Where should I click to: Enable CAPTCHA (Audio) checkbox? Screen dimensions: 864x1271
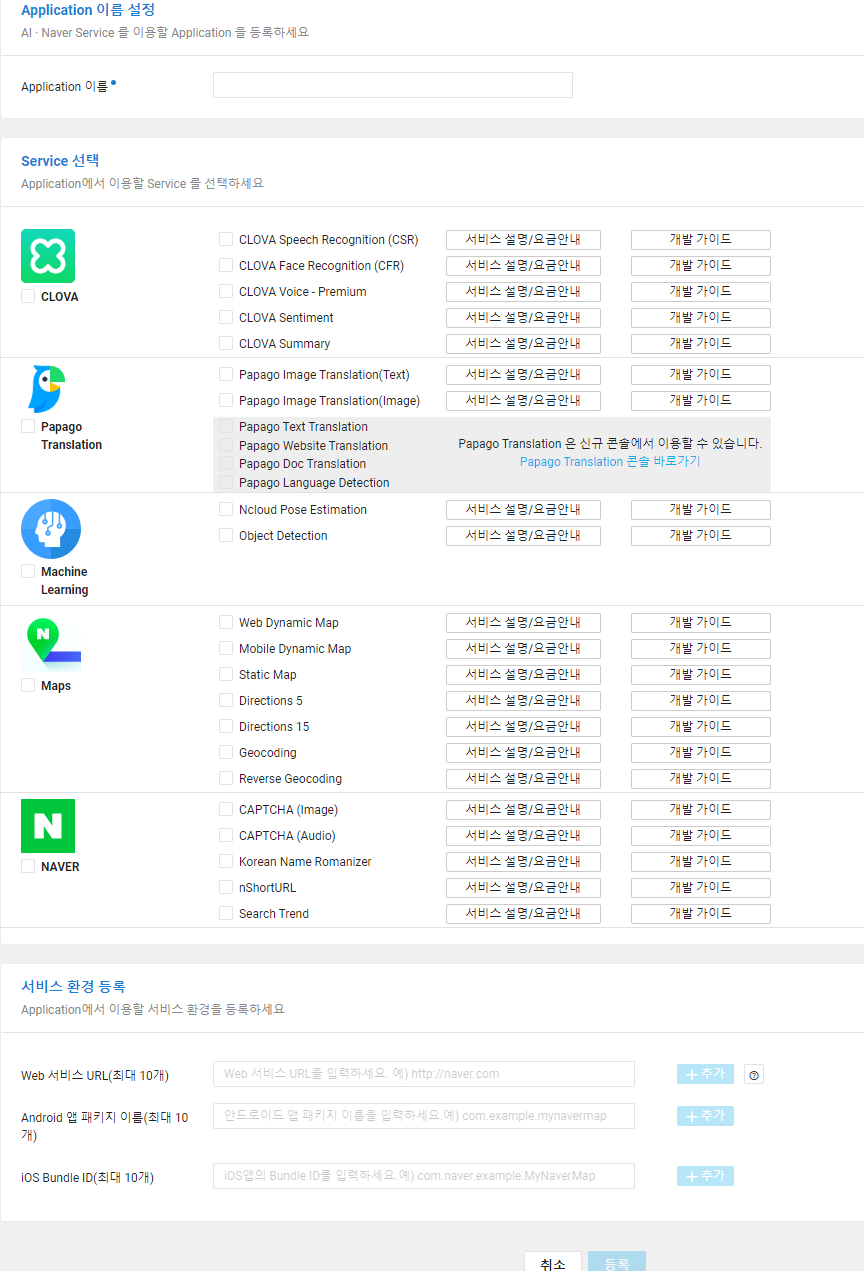[226, 836]
